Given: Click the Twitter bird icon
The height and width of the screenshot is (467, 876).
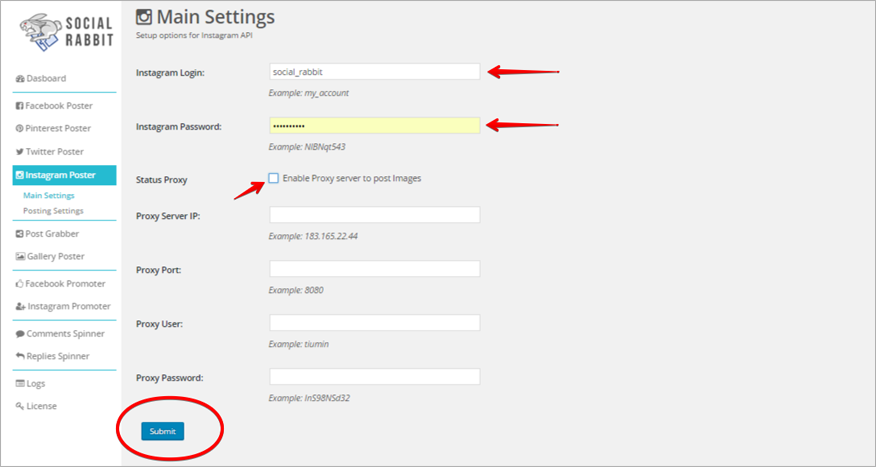Looking at the screenshot, I should tap(20, 152).
